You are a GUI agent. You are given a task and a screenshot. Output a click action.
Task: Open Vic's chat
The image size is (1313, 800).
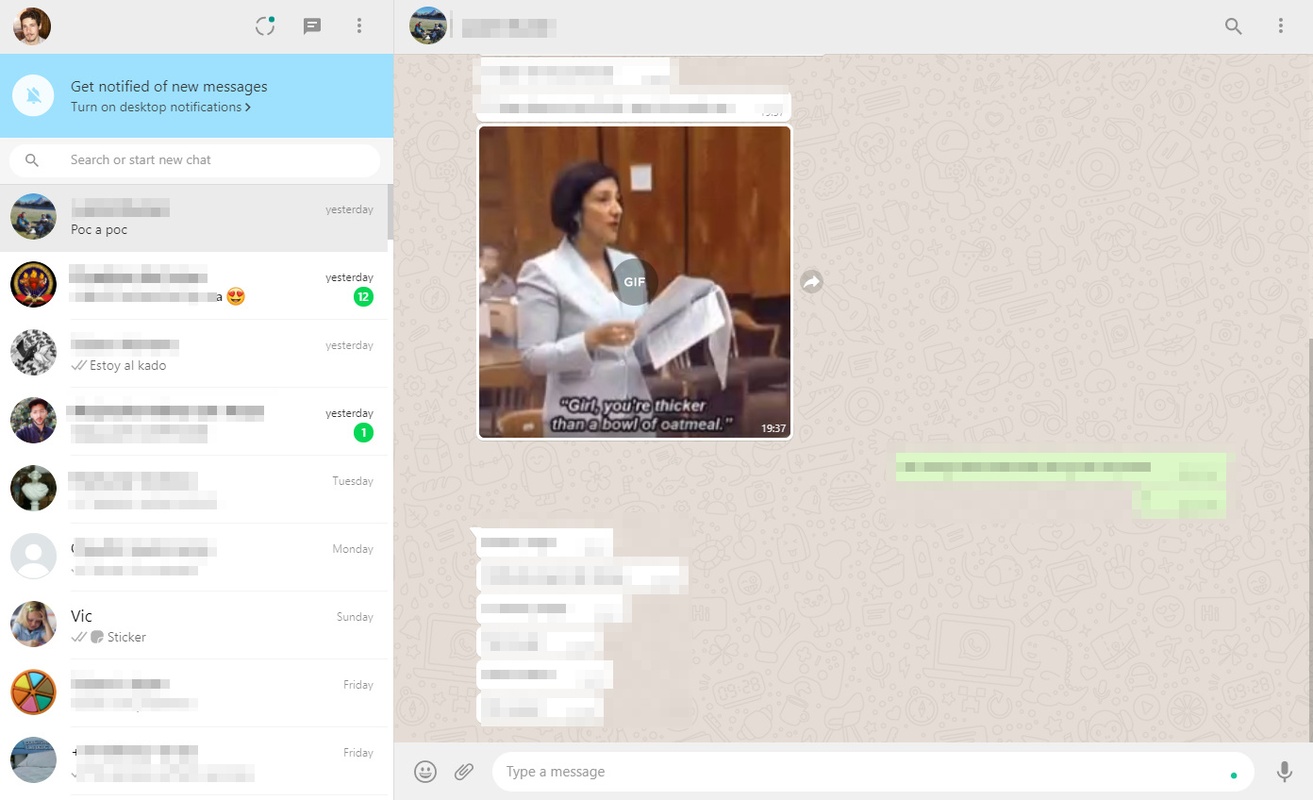[195, 625]
